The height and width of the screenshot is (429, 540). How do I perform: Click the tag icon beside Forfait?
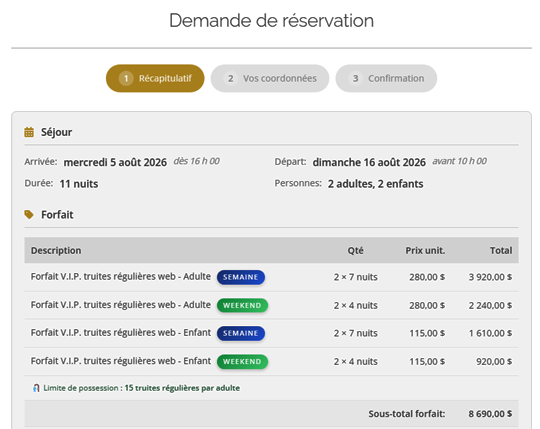click(x=29, y=214)
